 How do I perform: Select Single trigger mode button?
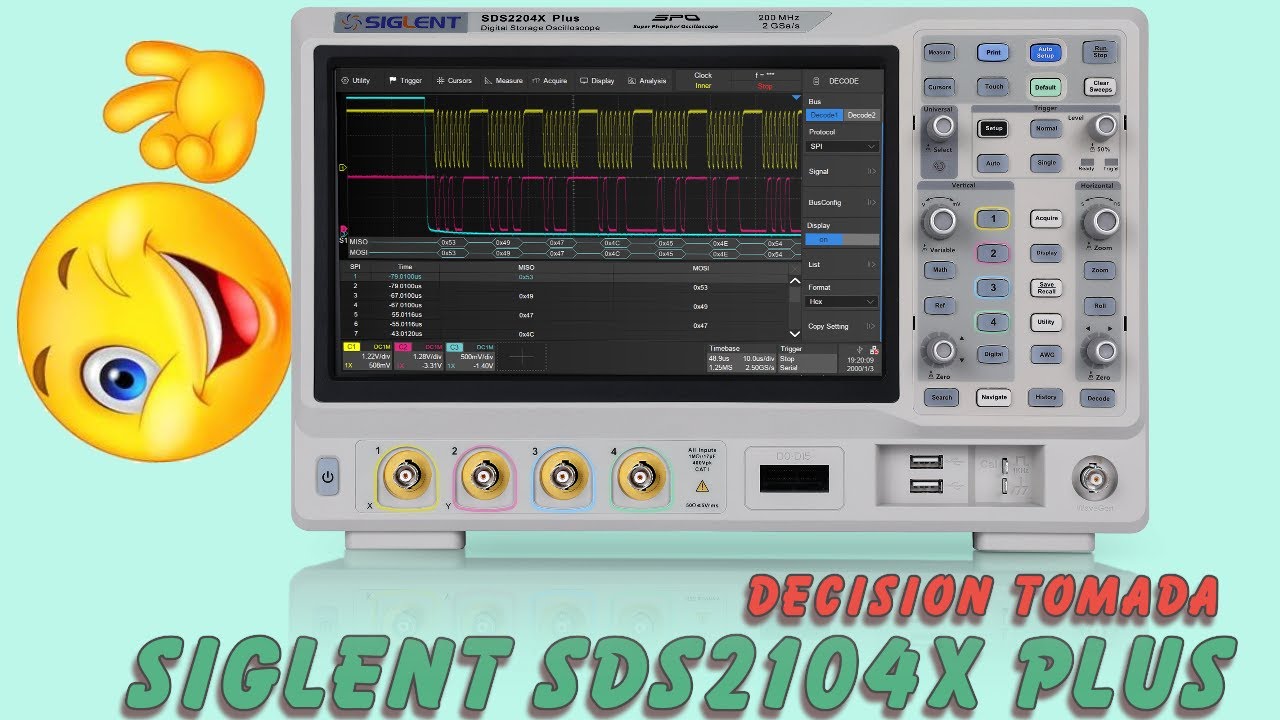(1046, 163)
